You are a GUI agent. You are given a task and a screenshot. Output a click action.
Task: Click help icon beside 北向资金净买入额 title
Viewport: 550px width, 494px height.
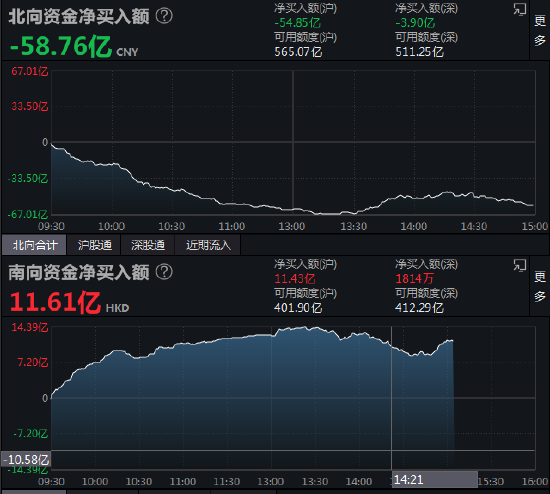pyautogui.click(x=164, y=16)
